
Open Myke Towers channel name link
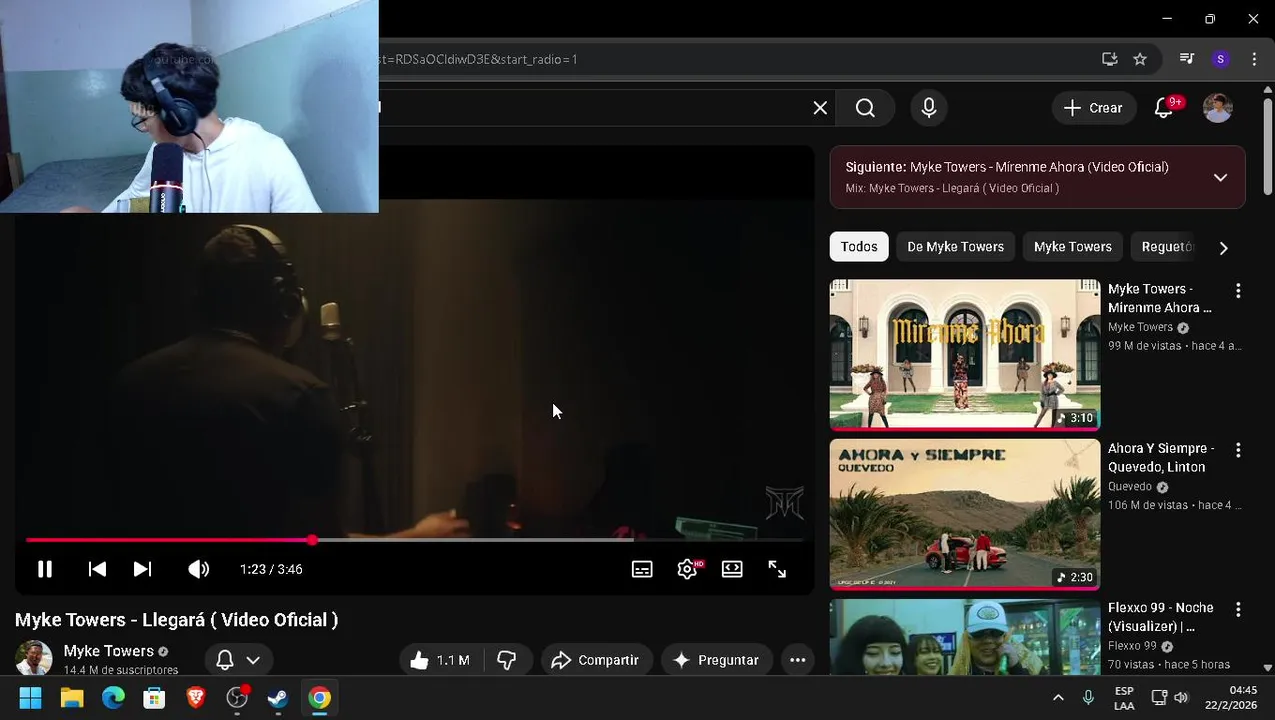tap(109, 651)
